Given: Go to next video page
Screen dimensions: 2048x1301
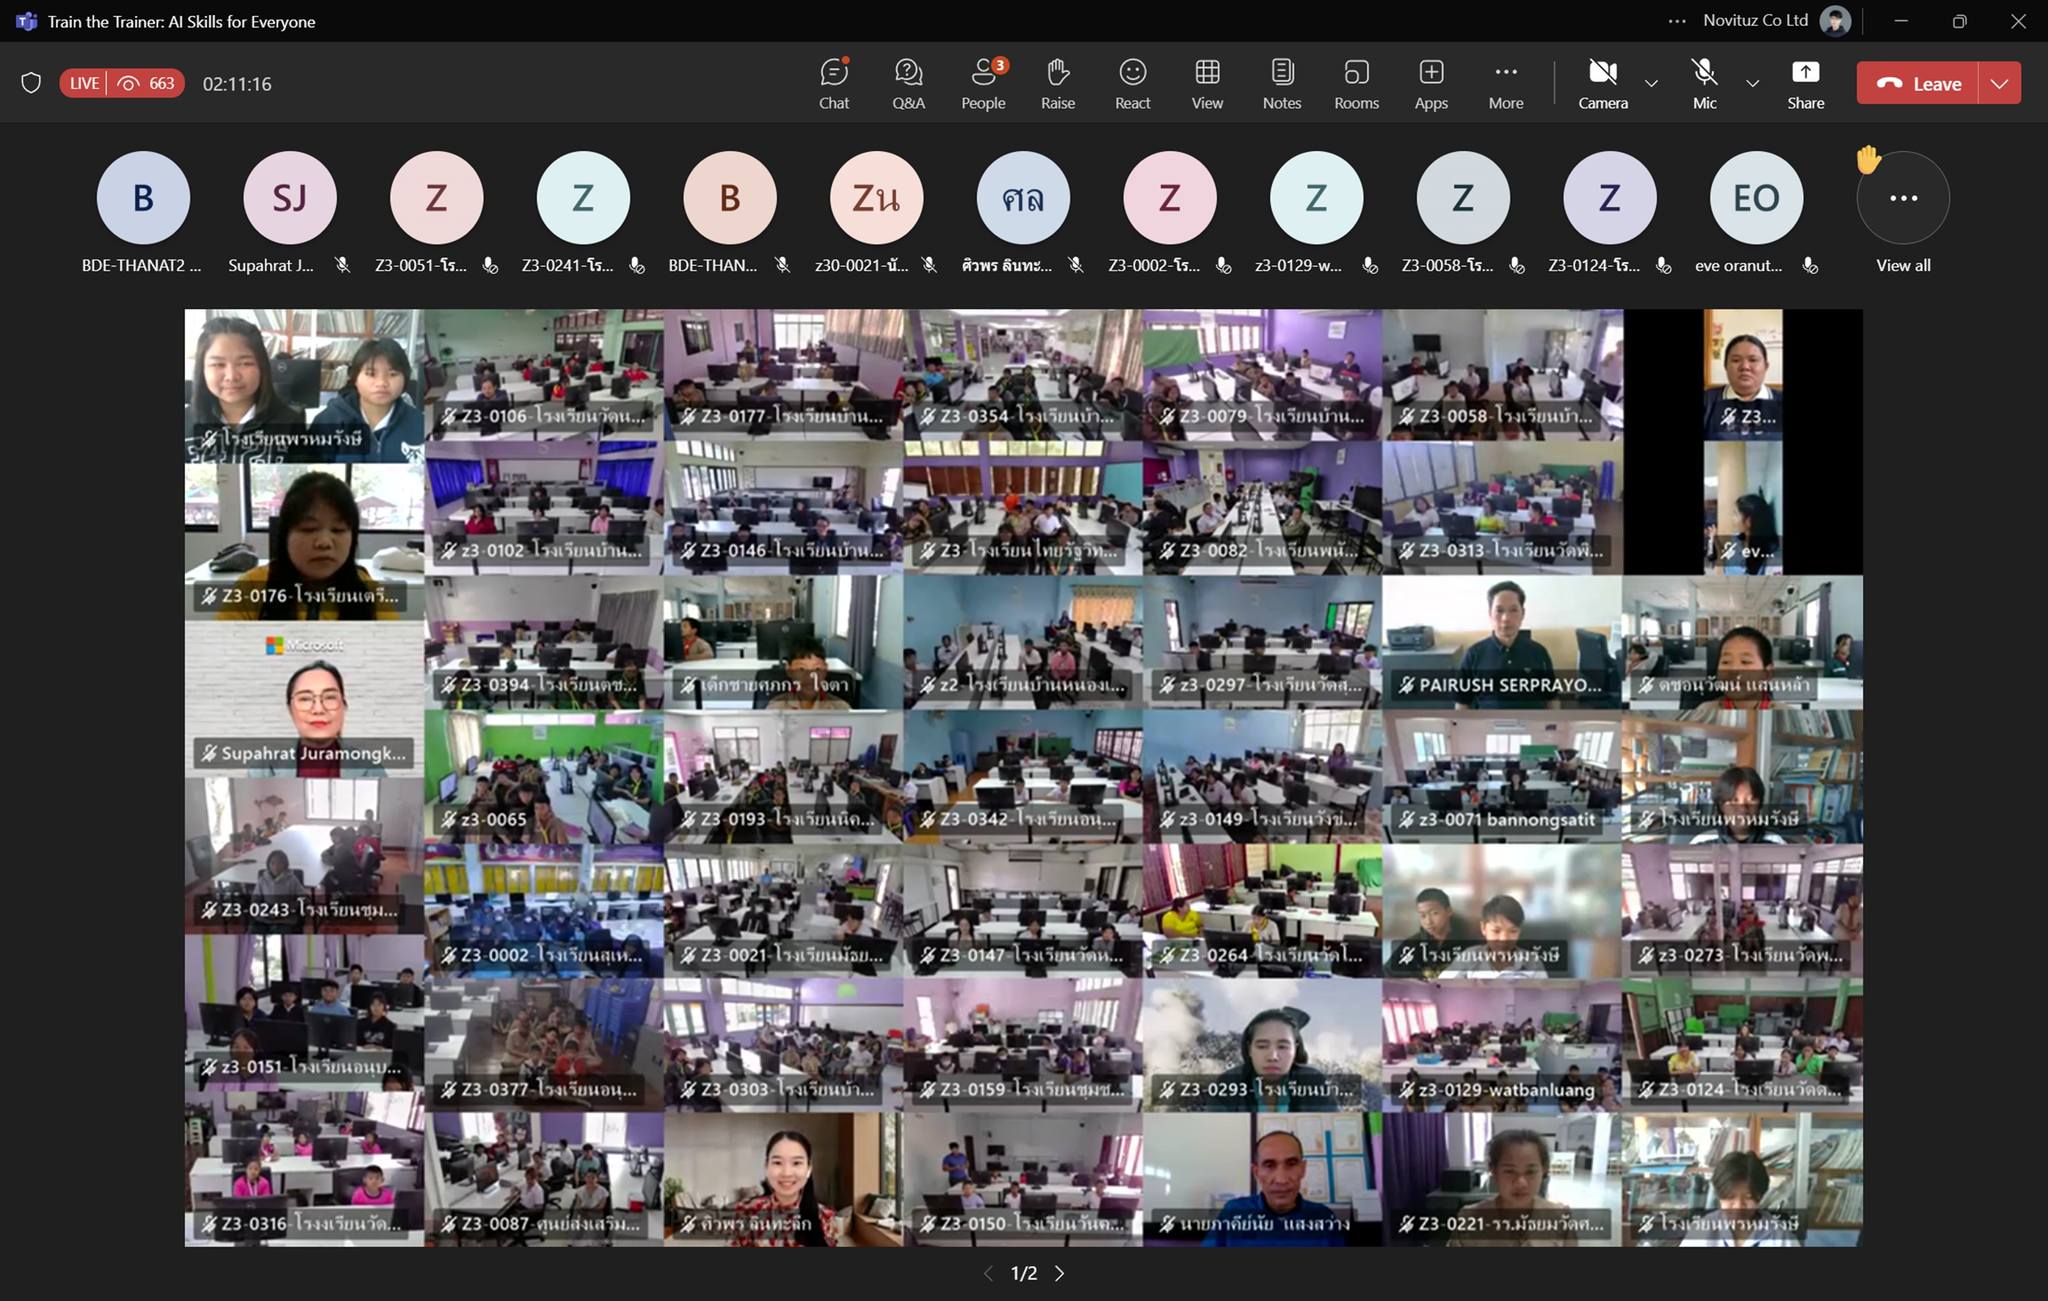Looking at the screenshot, I should pos(1060,1273).
